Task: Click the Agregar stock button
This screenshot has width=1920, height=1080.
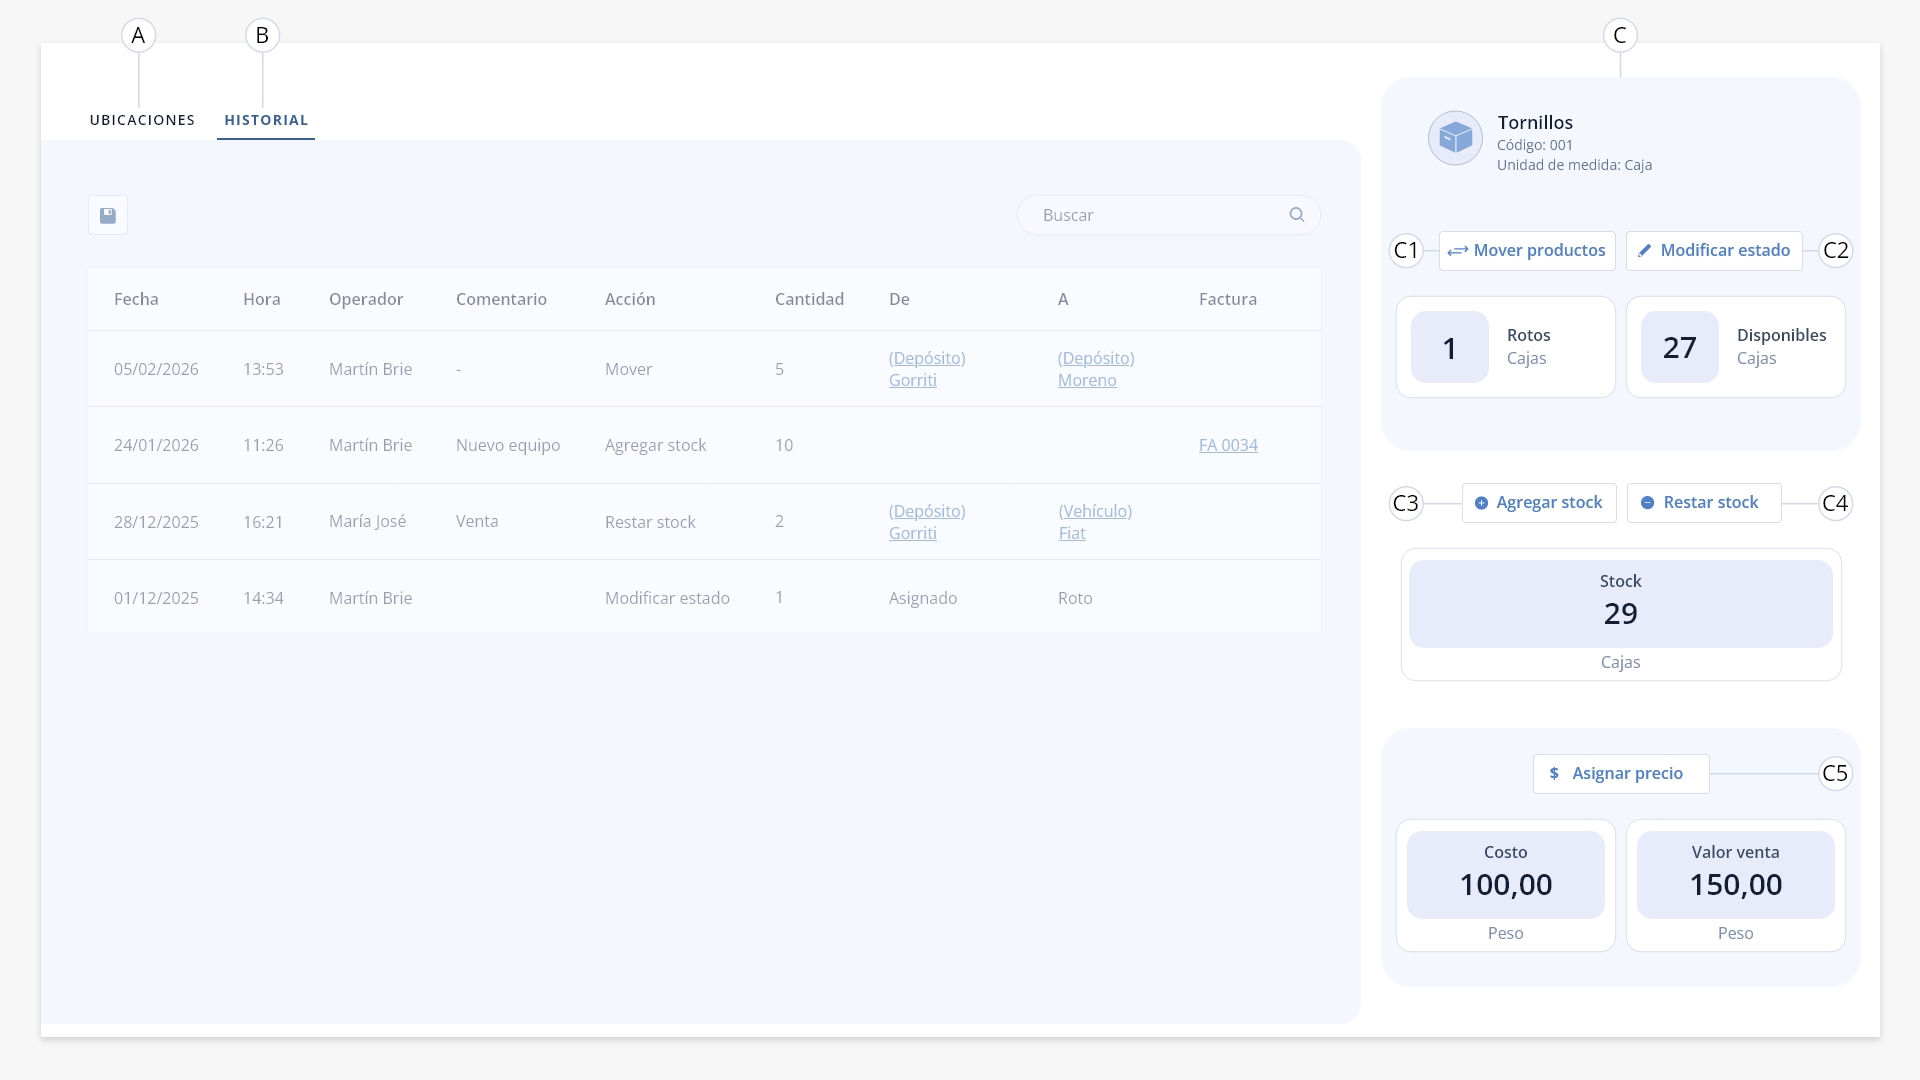Action: [1539, 503]
